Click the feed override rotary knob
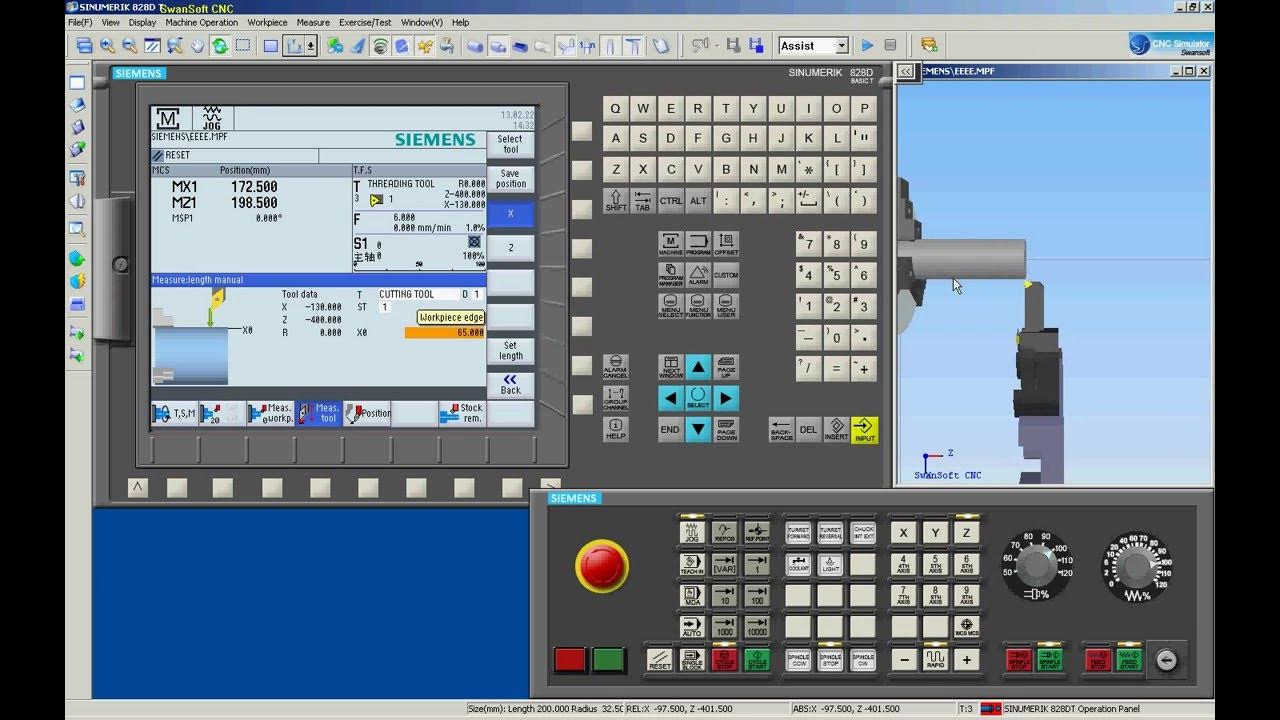The width and height of the screenshot is (1280, 720). click(x=1136, y=568)
